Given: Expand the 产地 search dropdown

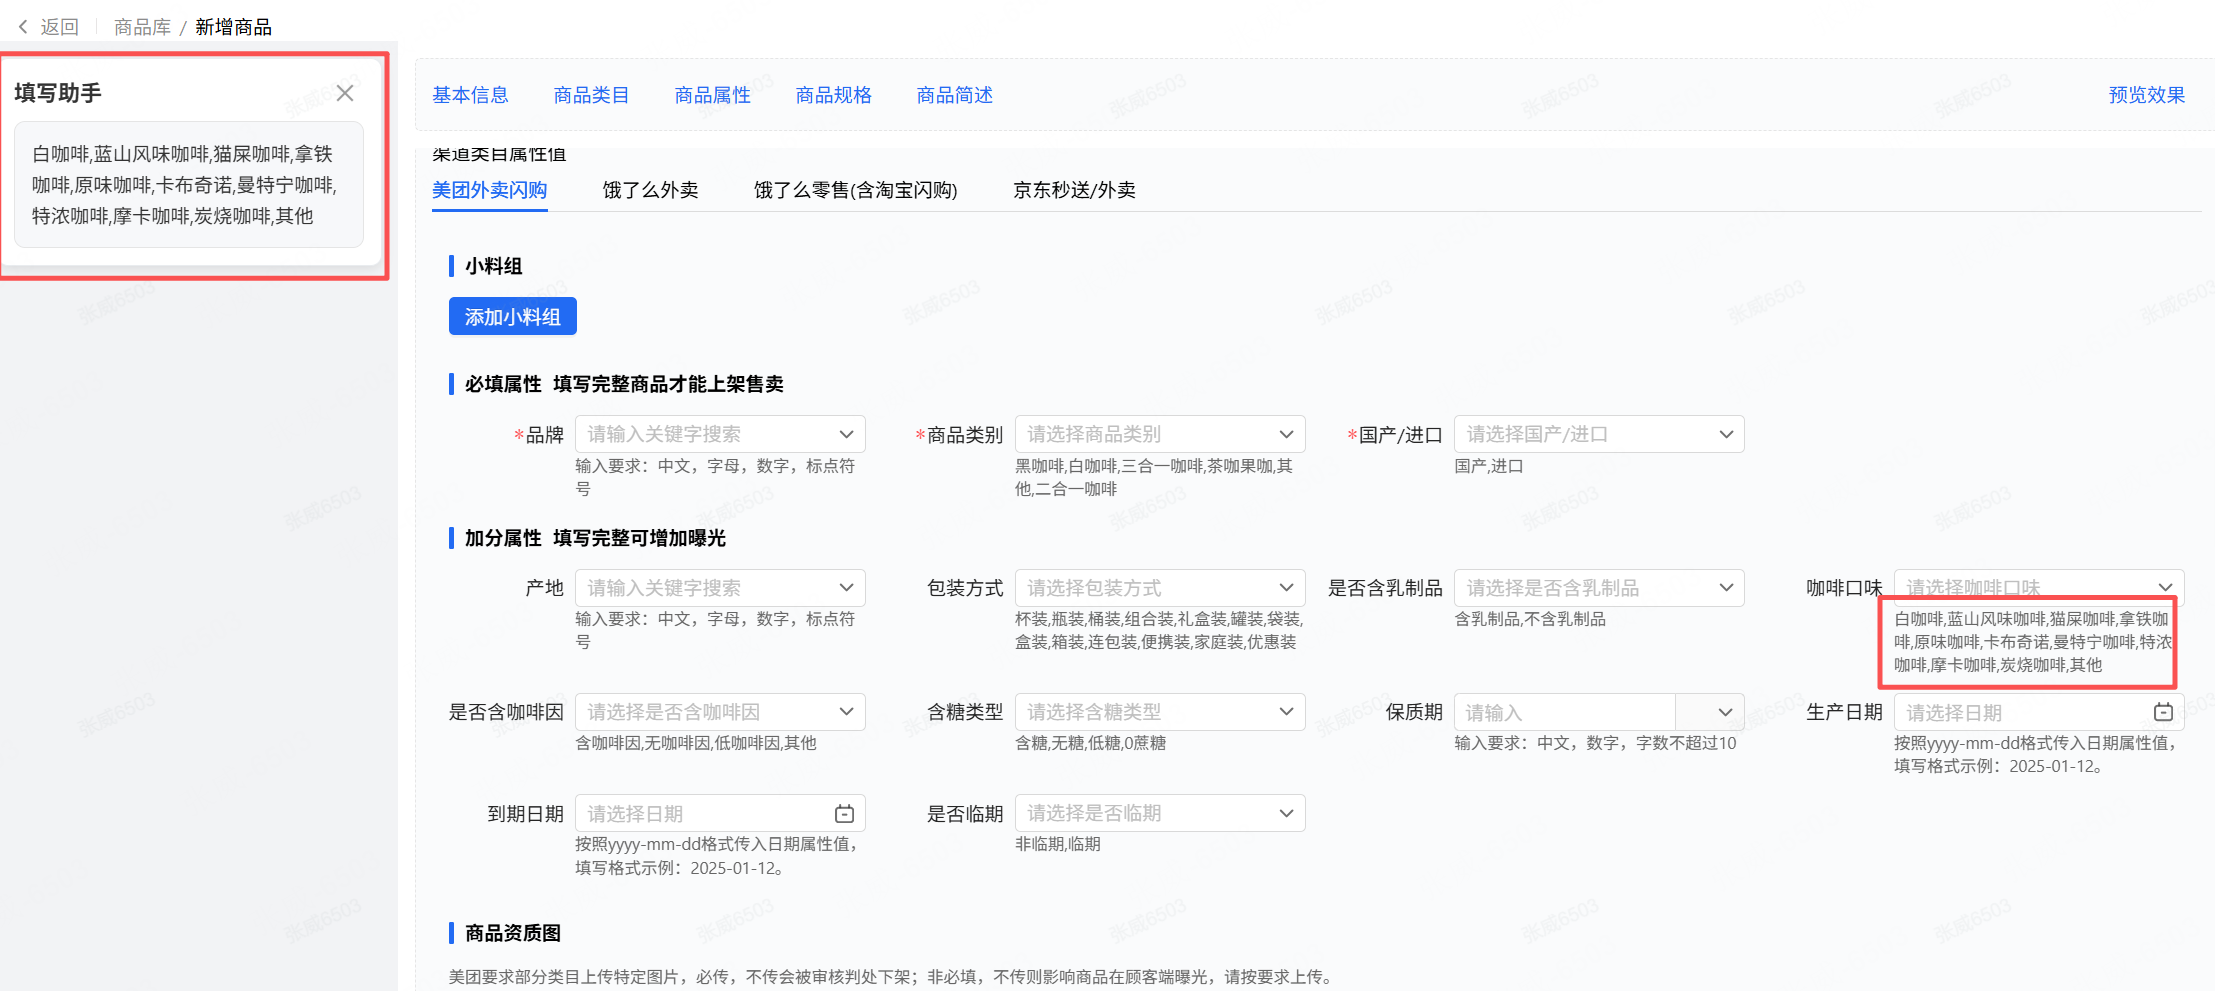Looking at the screenshot, I should (720, 588).
